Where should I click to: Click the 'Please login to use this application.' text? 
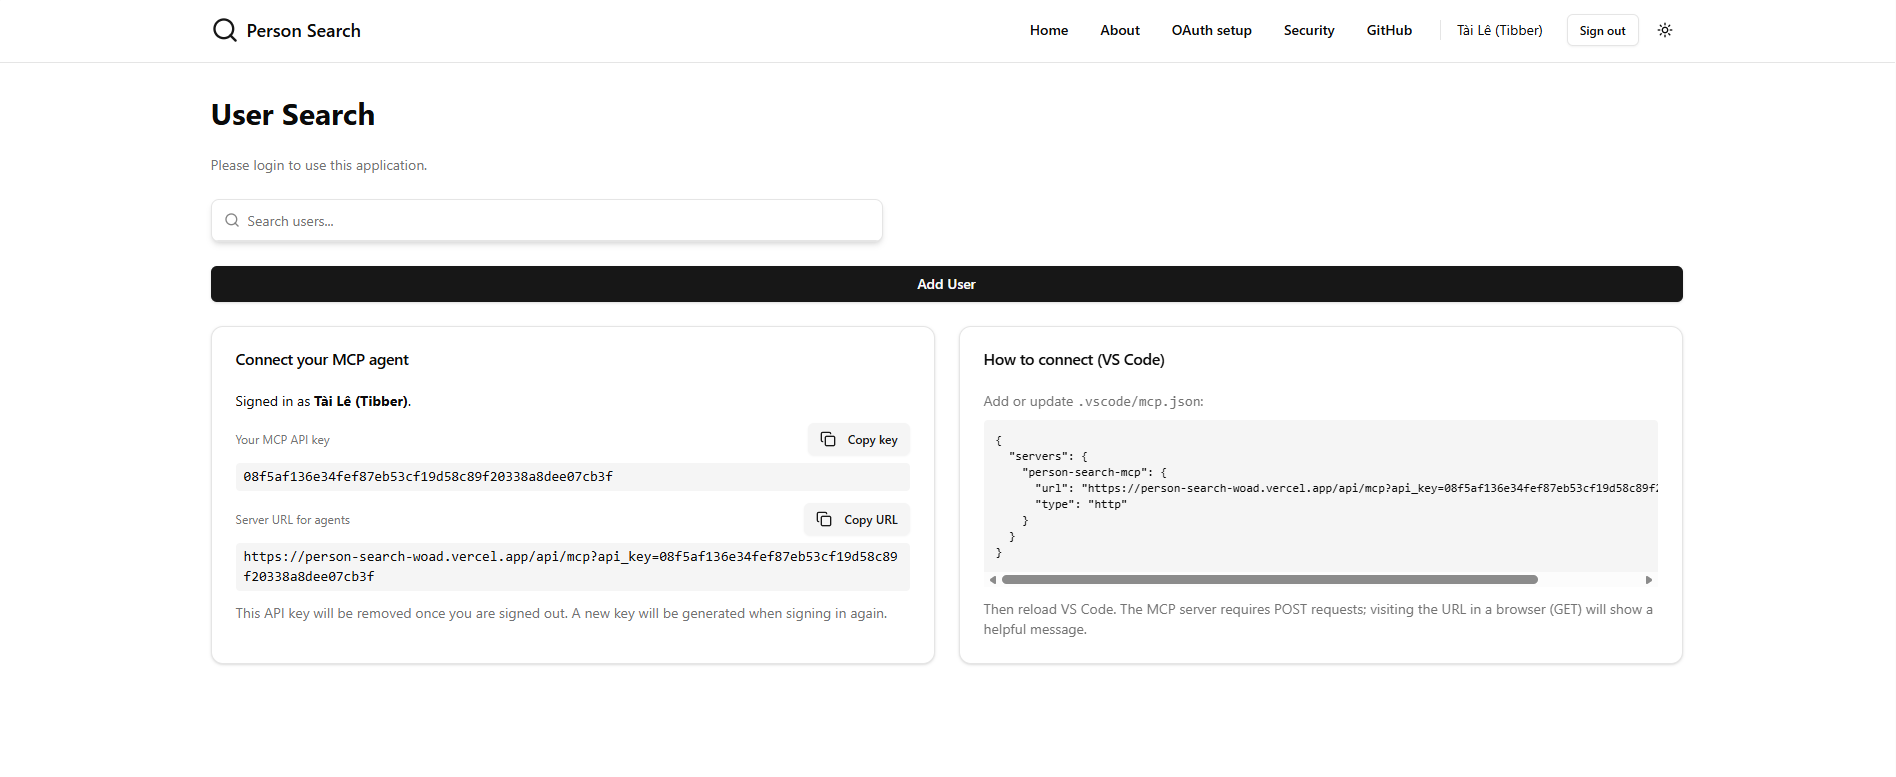[x=319, y=165]
